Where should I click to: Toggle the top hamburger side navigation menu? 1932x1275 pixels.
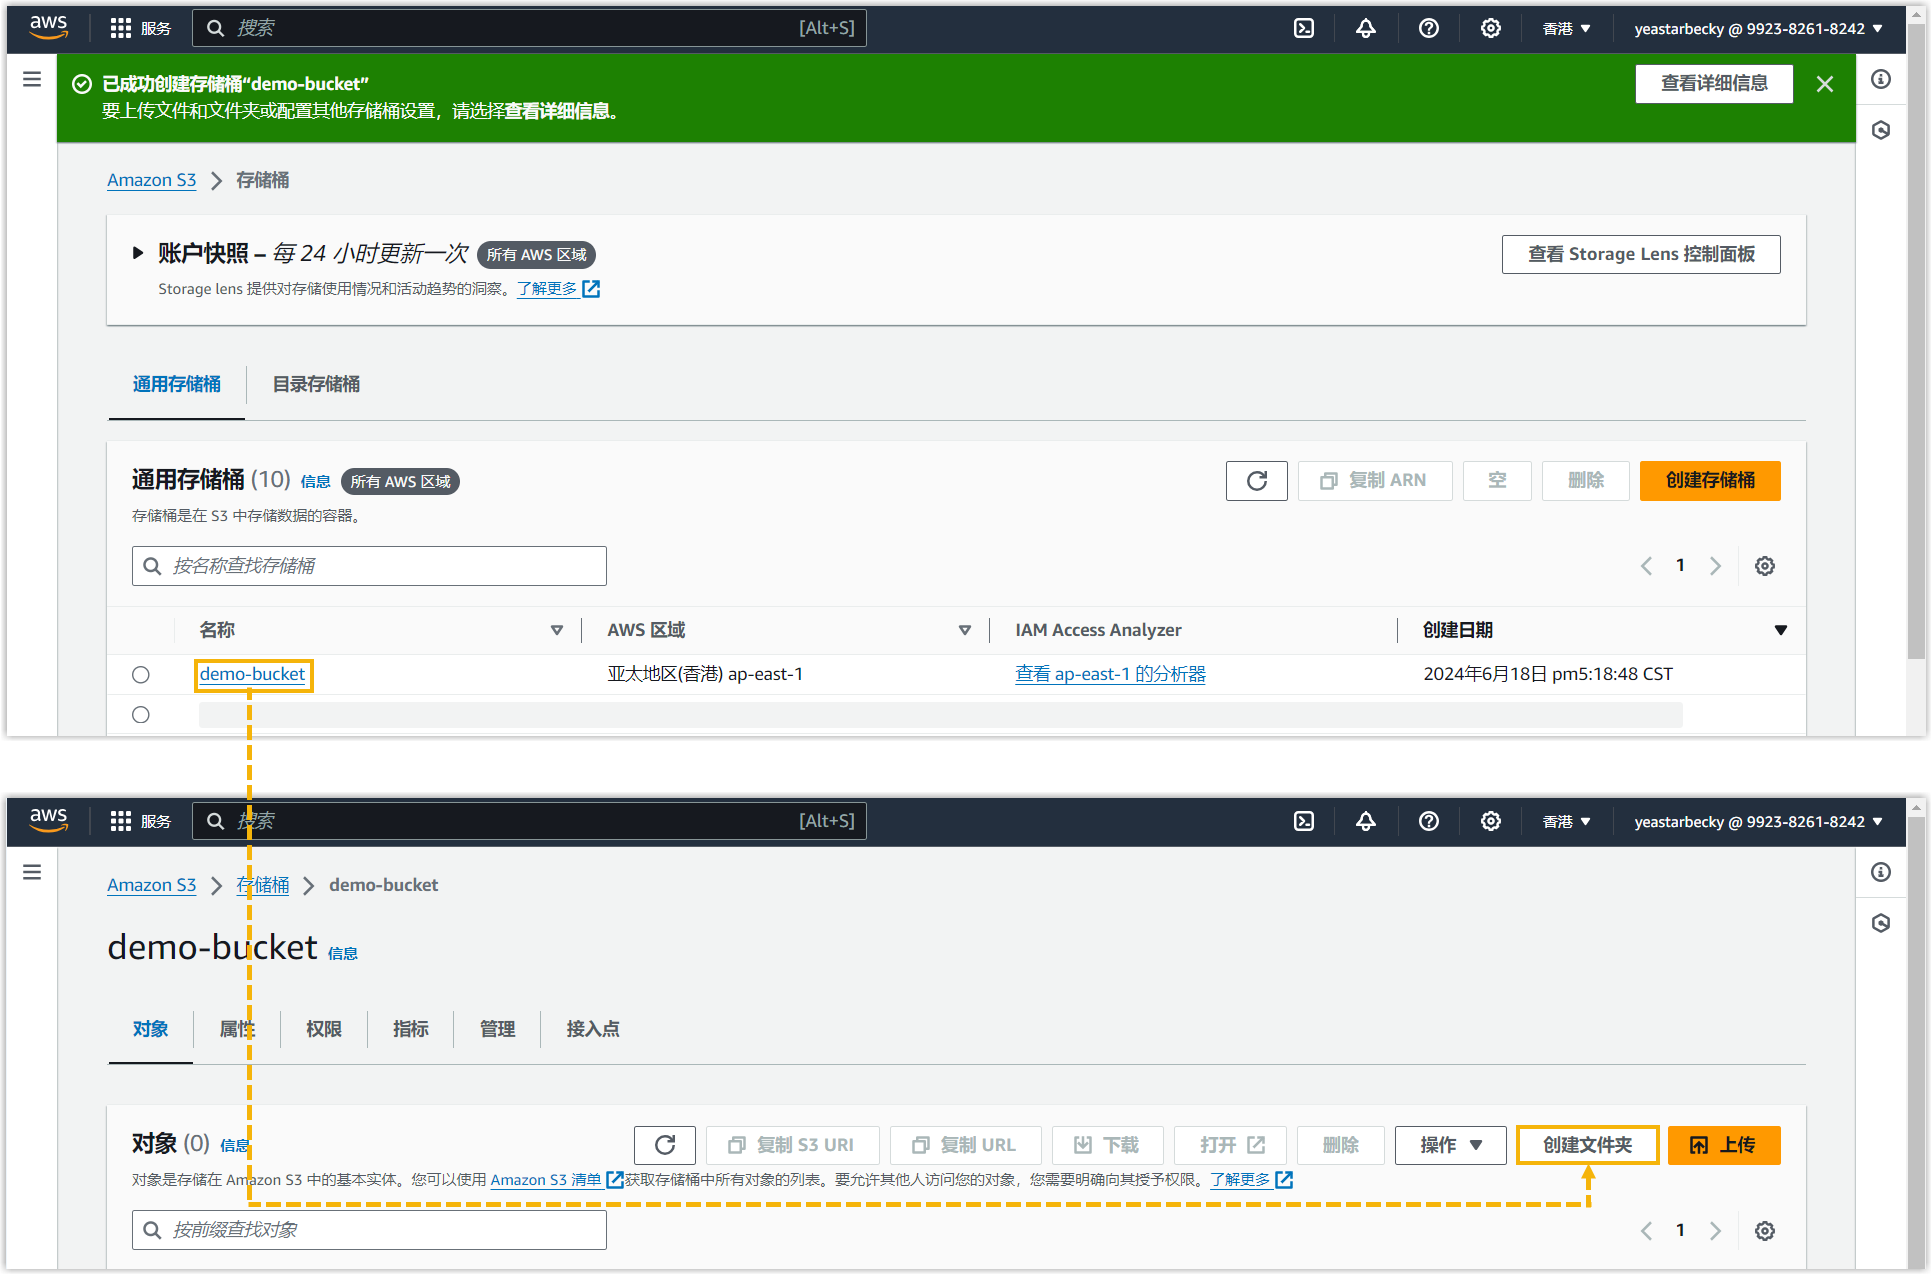32,79
